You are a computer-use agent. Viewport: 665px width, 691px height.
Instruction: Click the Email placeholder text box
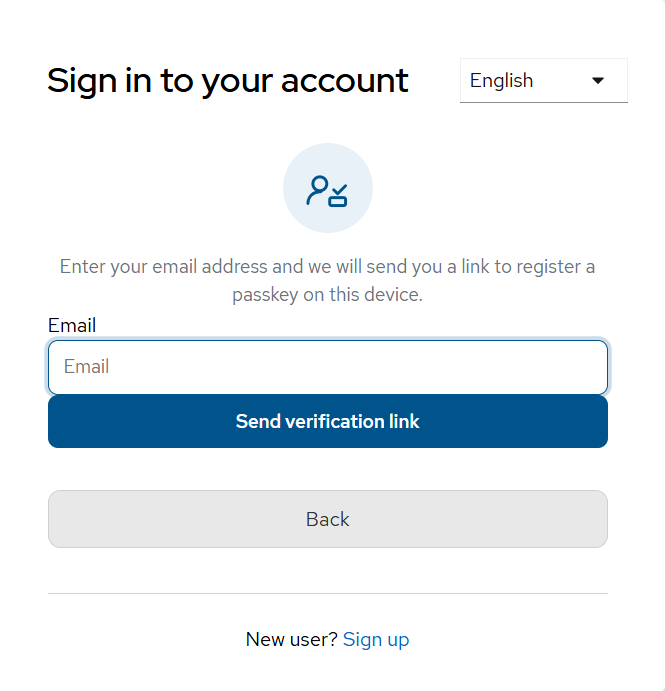(327, 367)
